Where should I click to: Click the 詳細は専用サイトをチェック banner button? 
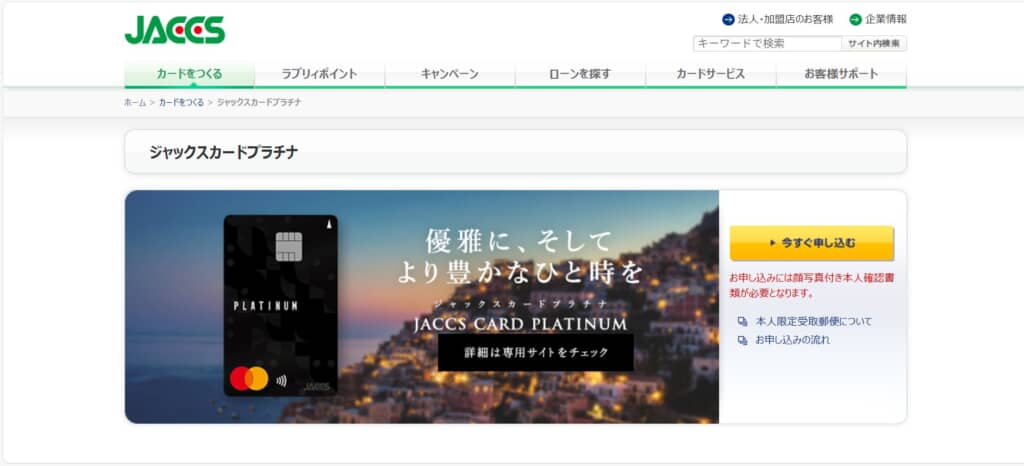535,352
